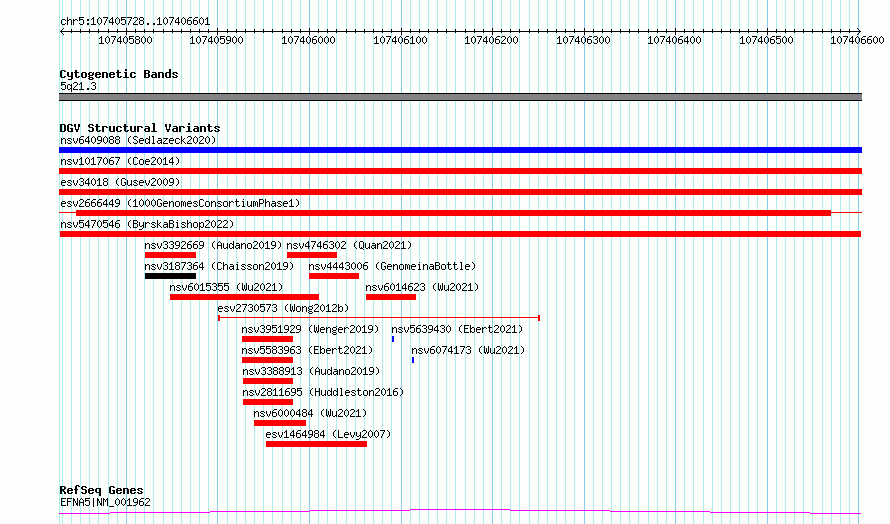Open nsv1017067 (Coe2014) variant label

click(120, 161)
